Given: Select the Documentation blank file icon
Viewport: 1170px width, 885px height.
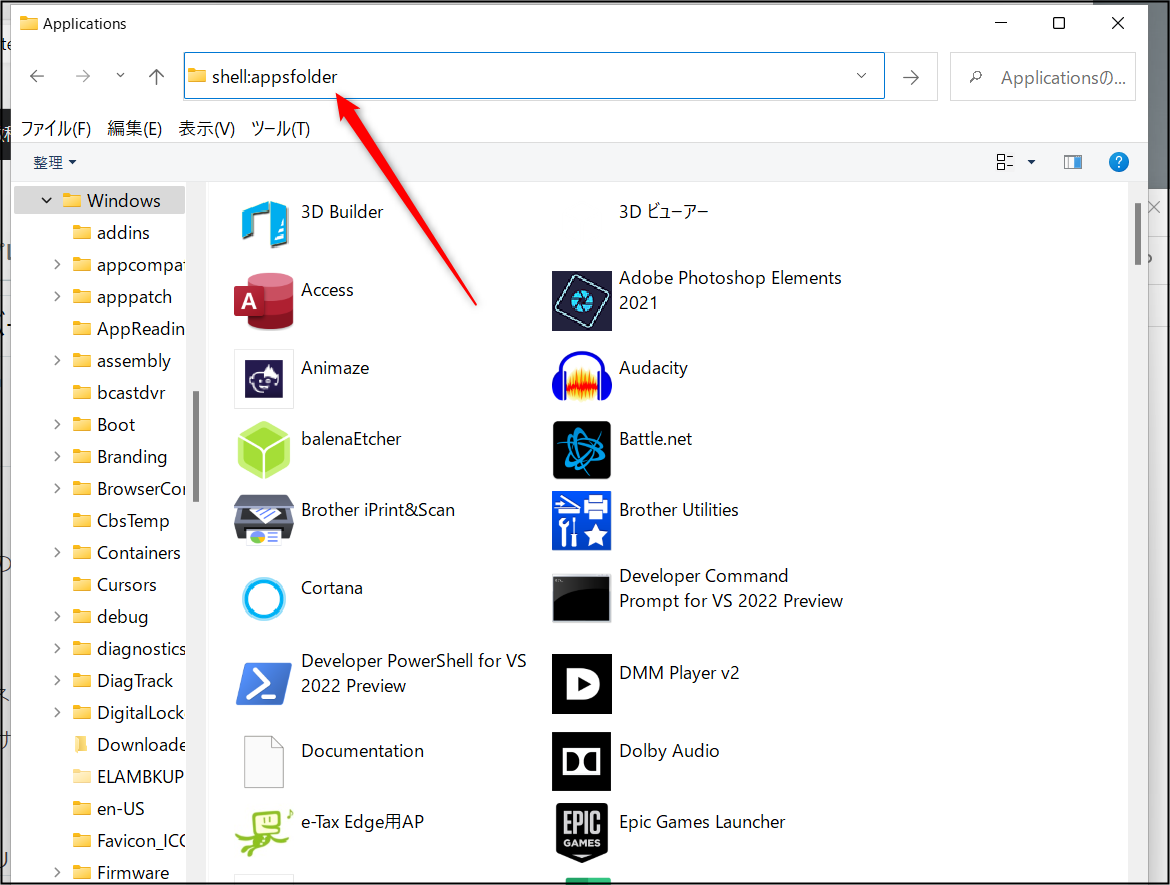Looking at the screenshot, I should pos(264,761).
